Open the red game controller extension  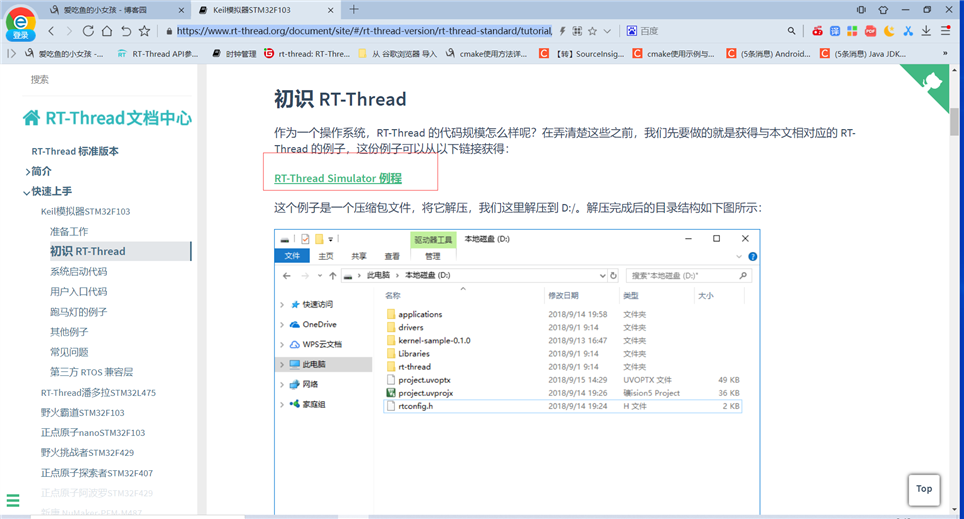817,31
